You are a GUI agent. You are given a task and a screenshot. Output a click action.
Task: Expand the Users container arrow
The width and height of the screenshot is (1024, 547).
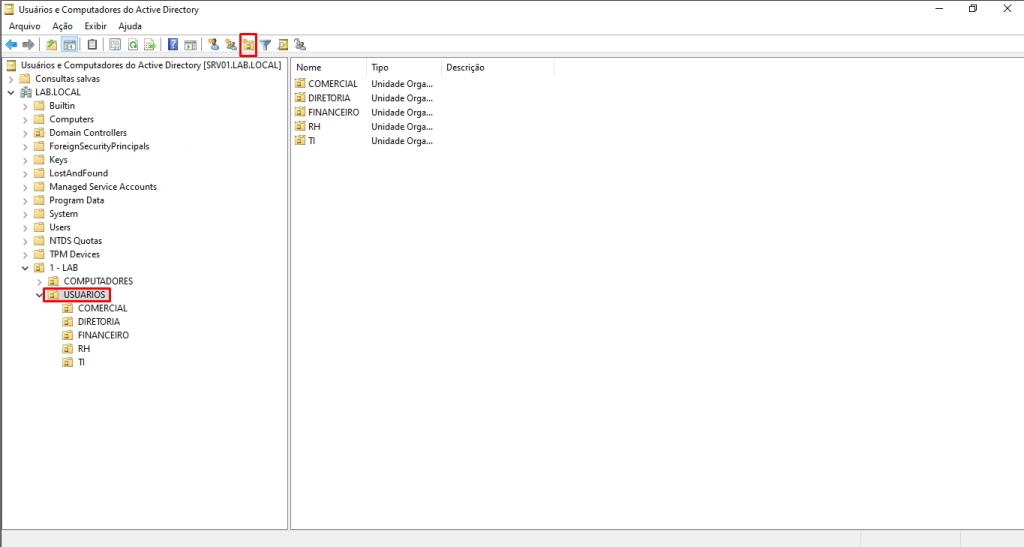click(25, 228)
